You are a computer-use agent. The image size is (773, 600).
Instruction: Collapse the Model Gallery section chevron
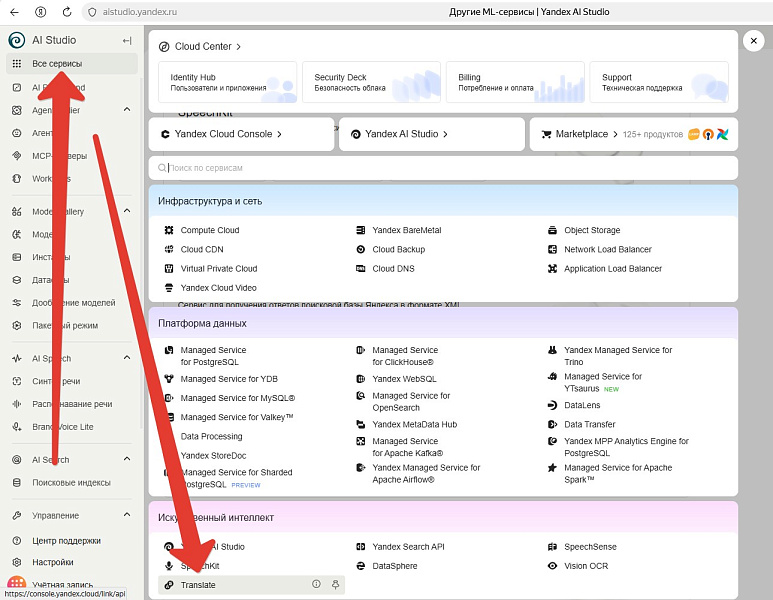pyautogui.click(x=127, y=211)
